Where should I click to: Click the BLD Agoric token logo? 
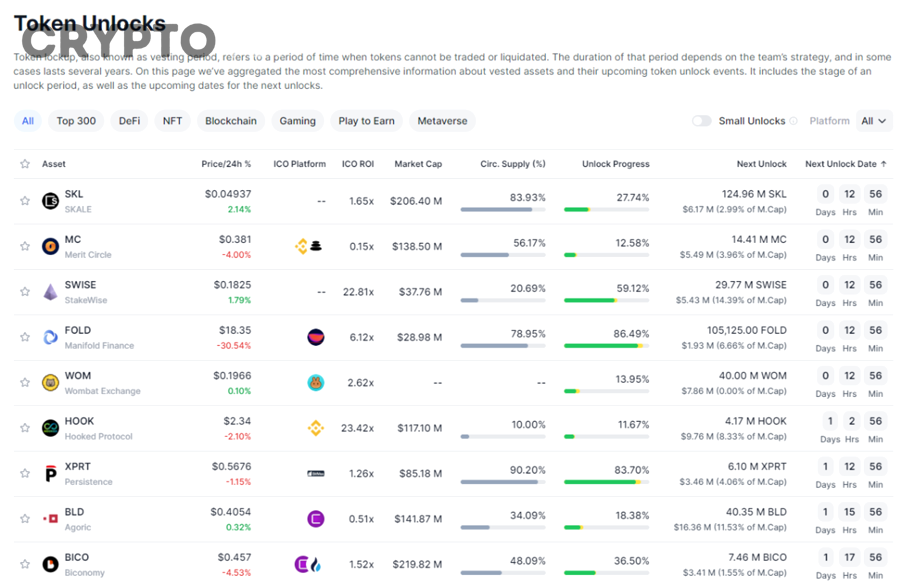[x=51, y=518]
